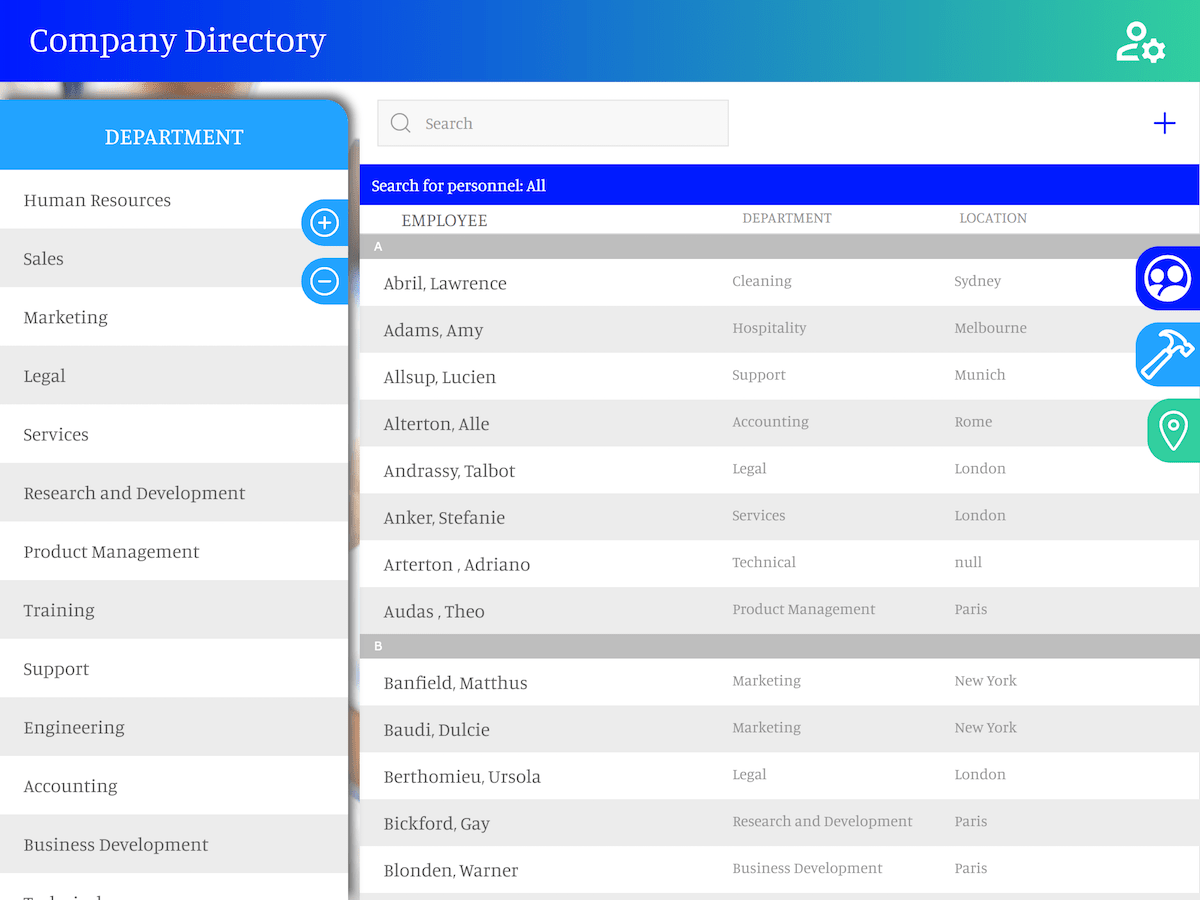
Task: Click the circled minus remove department button
Action: point(324,281)
